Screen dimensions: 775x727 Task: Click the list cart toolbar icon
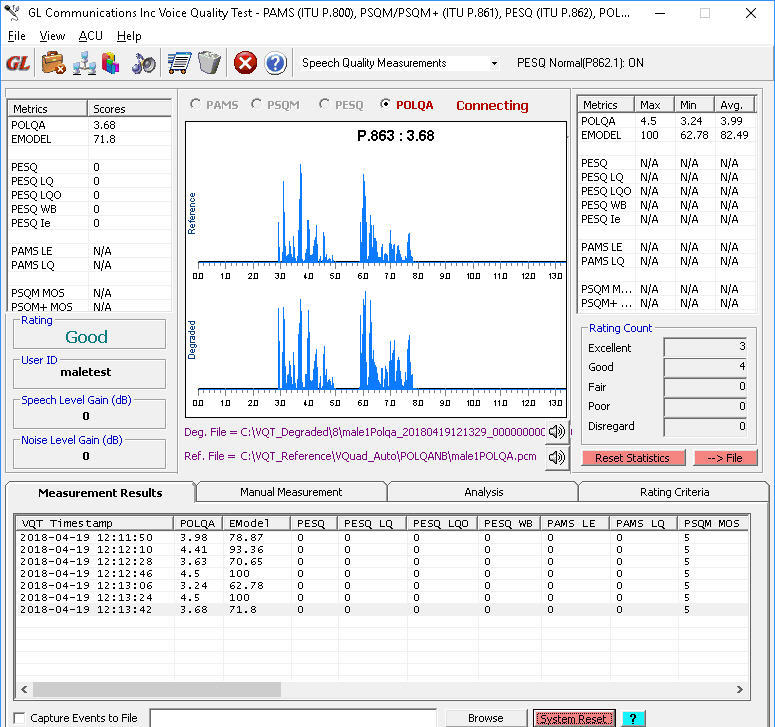click(x=179, y=63)
